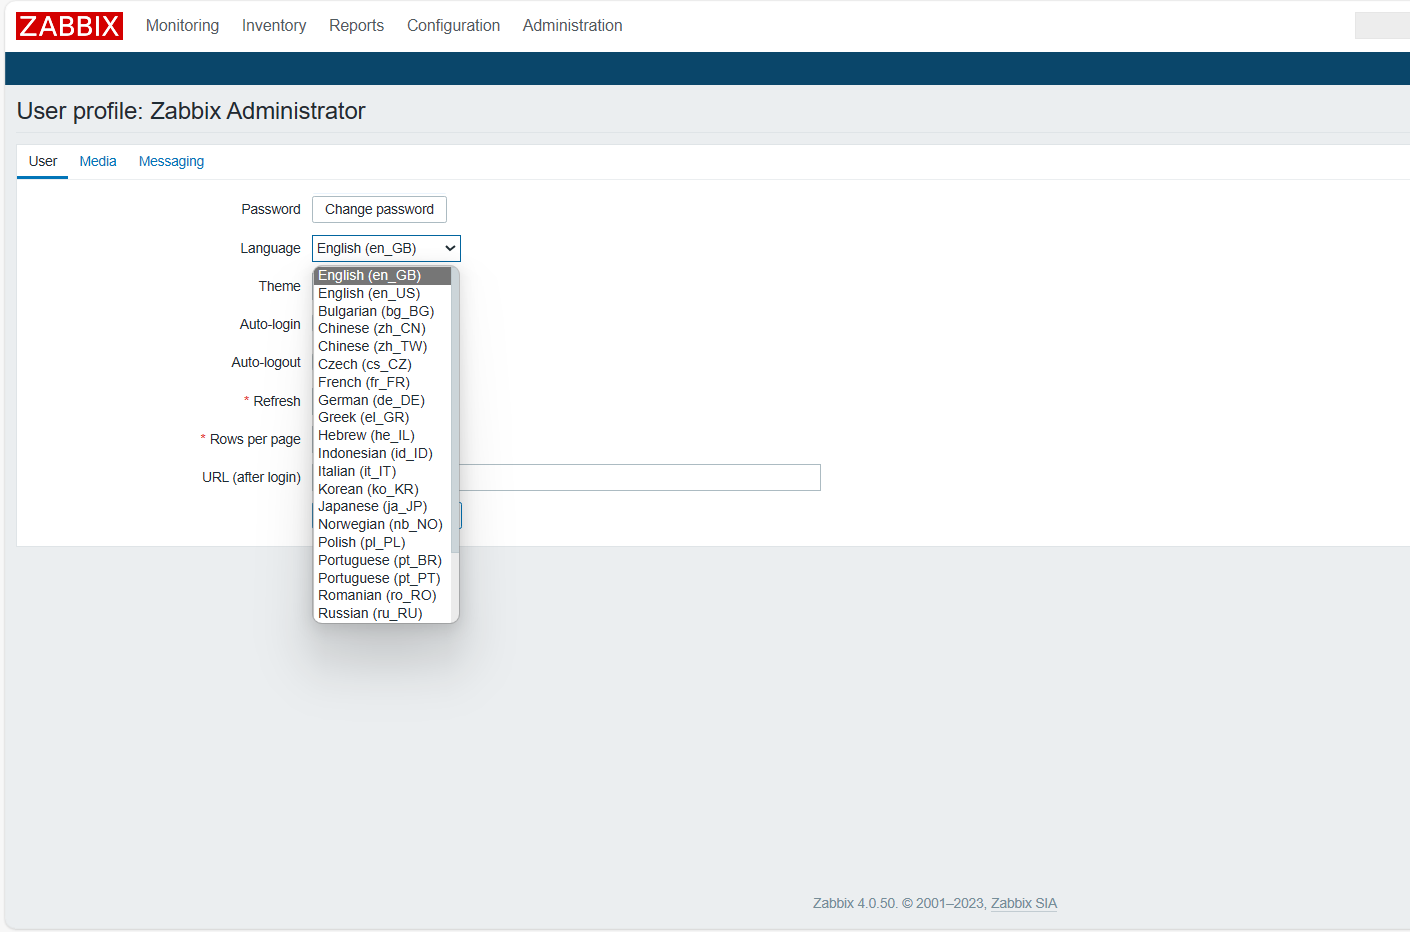
Task: Switch to the User tab
Action: 43,161
